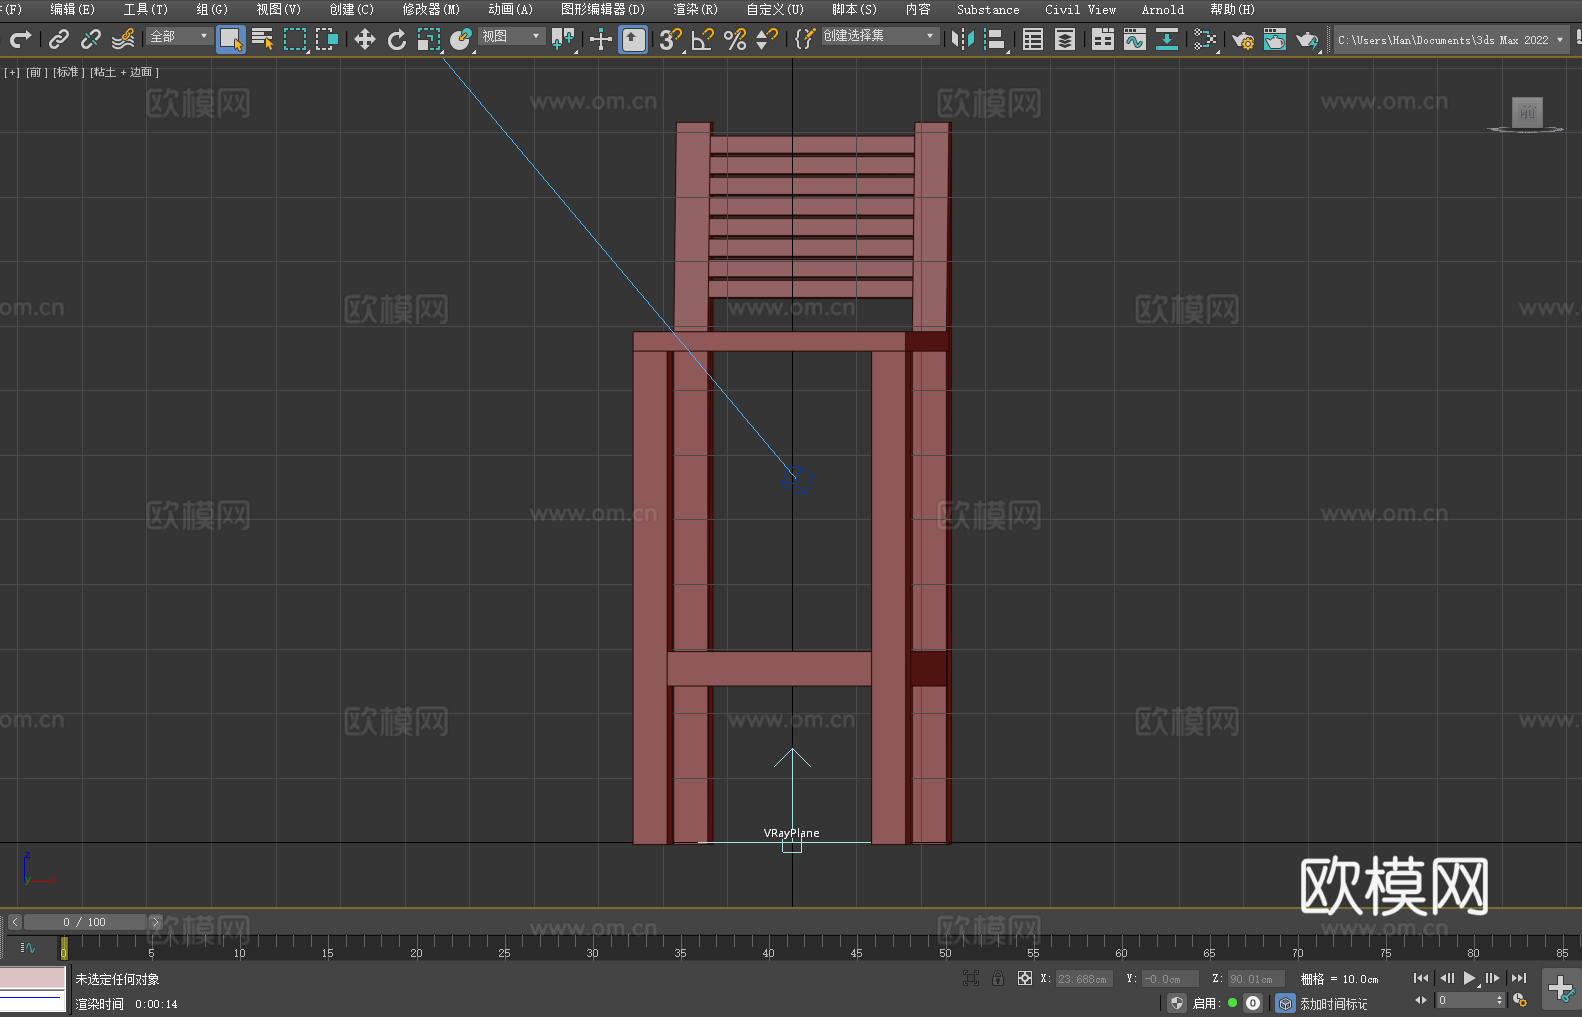
Task: Click the Redo arrow icon
Action: point(20,39)
